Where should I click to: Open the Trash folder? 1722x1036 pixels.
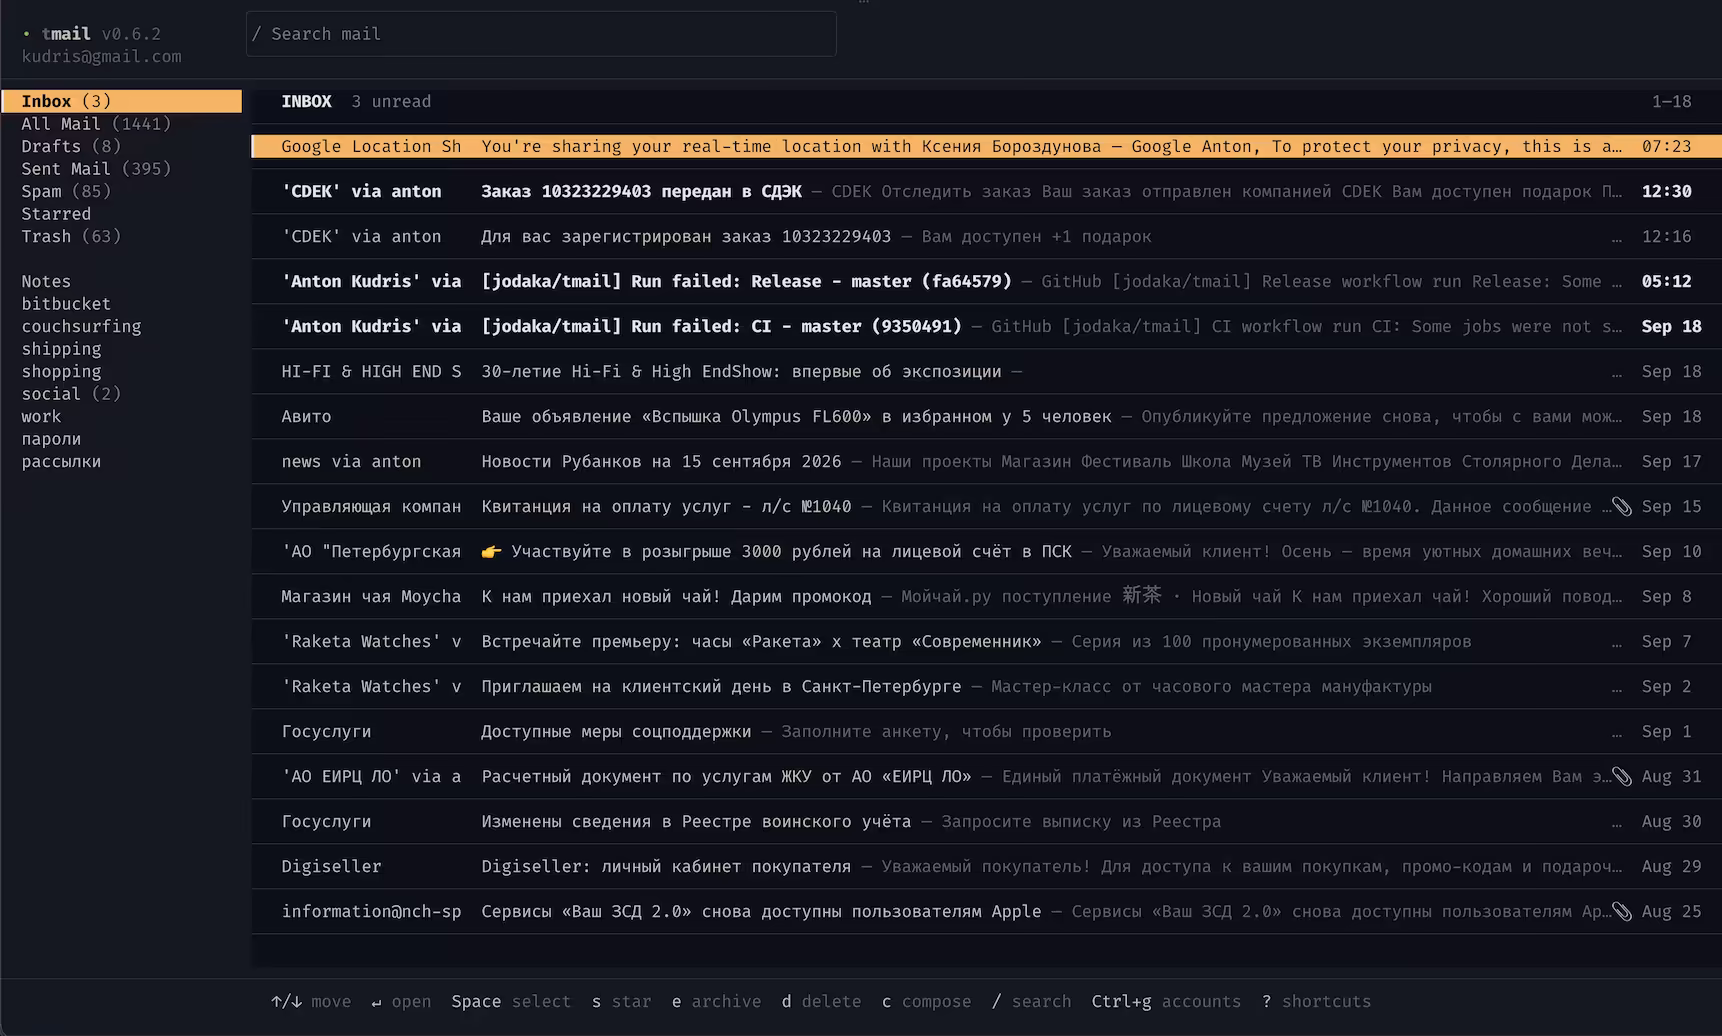(x=71, y=236)
